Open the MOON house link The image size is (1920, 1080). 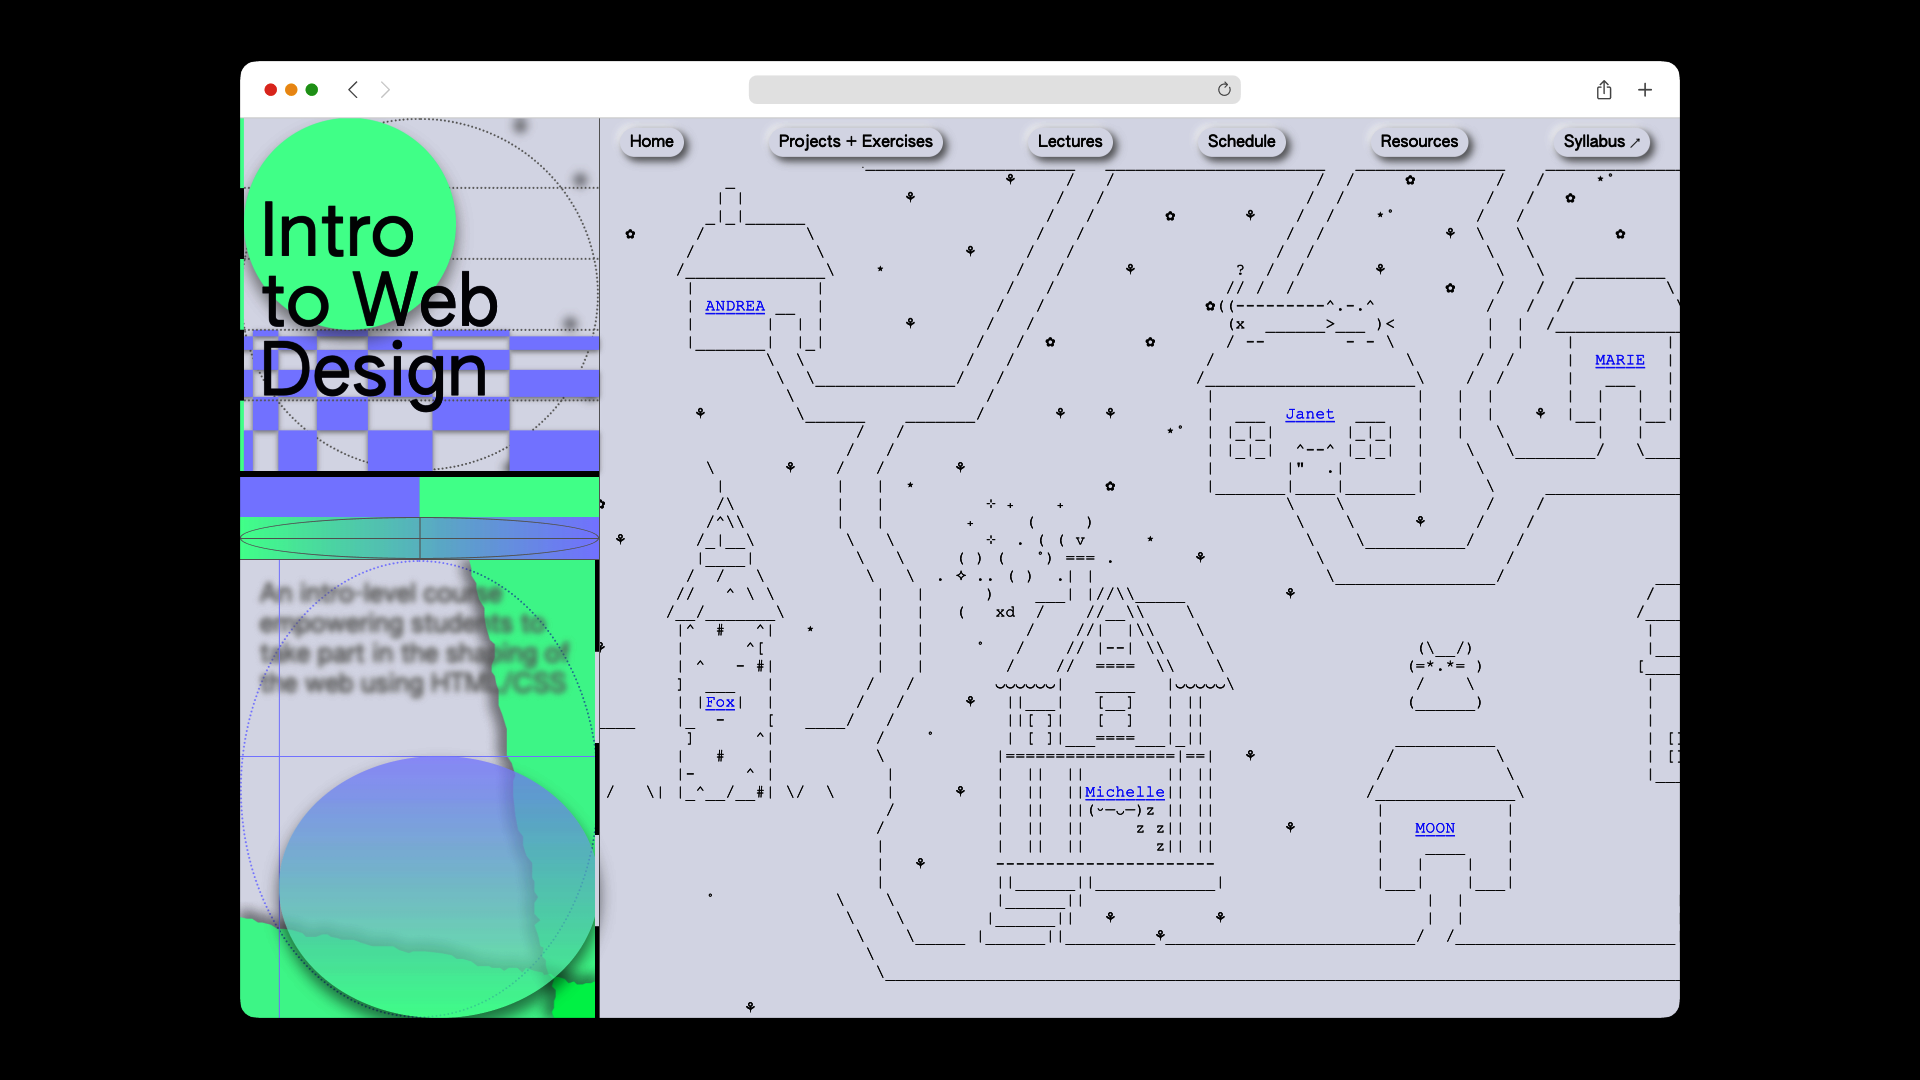coord(1435,828)
